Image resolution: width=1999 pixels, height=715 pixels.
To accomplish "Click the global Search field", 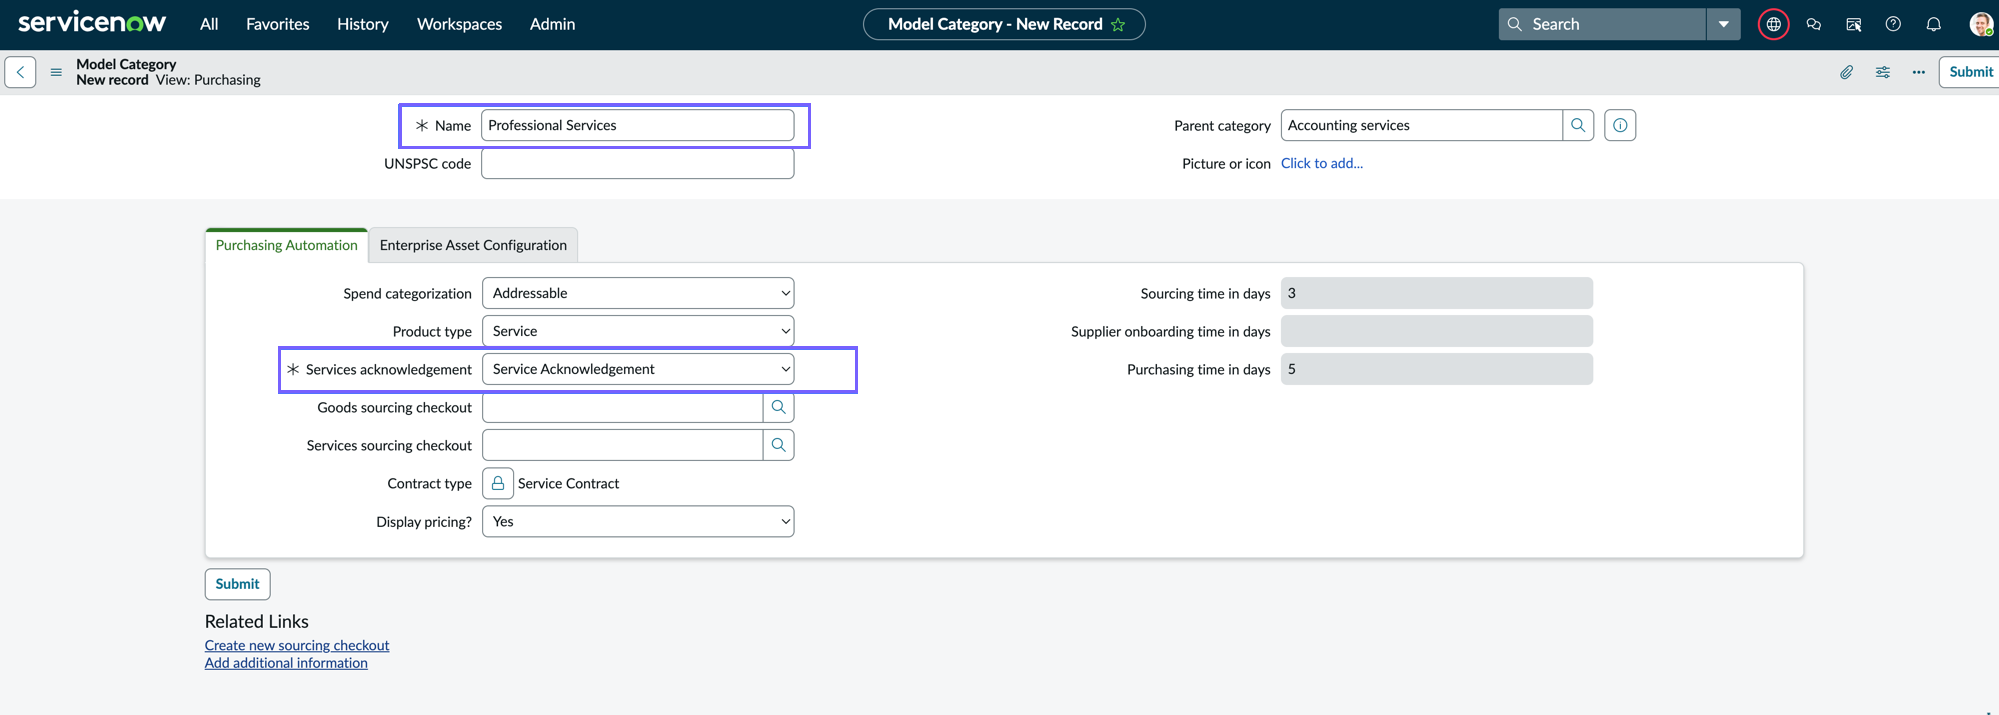I will point(1602,24).
